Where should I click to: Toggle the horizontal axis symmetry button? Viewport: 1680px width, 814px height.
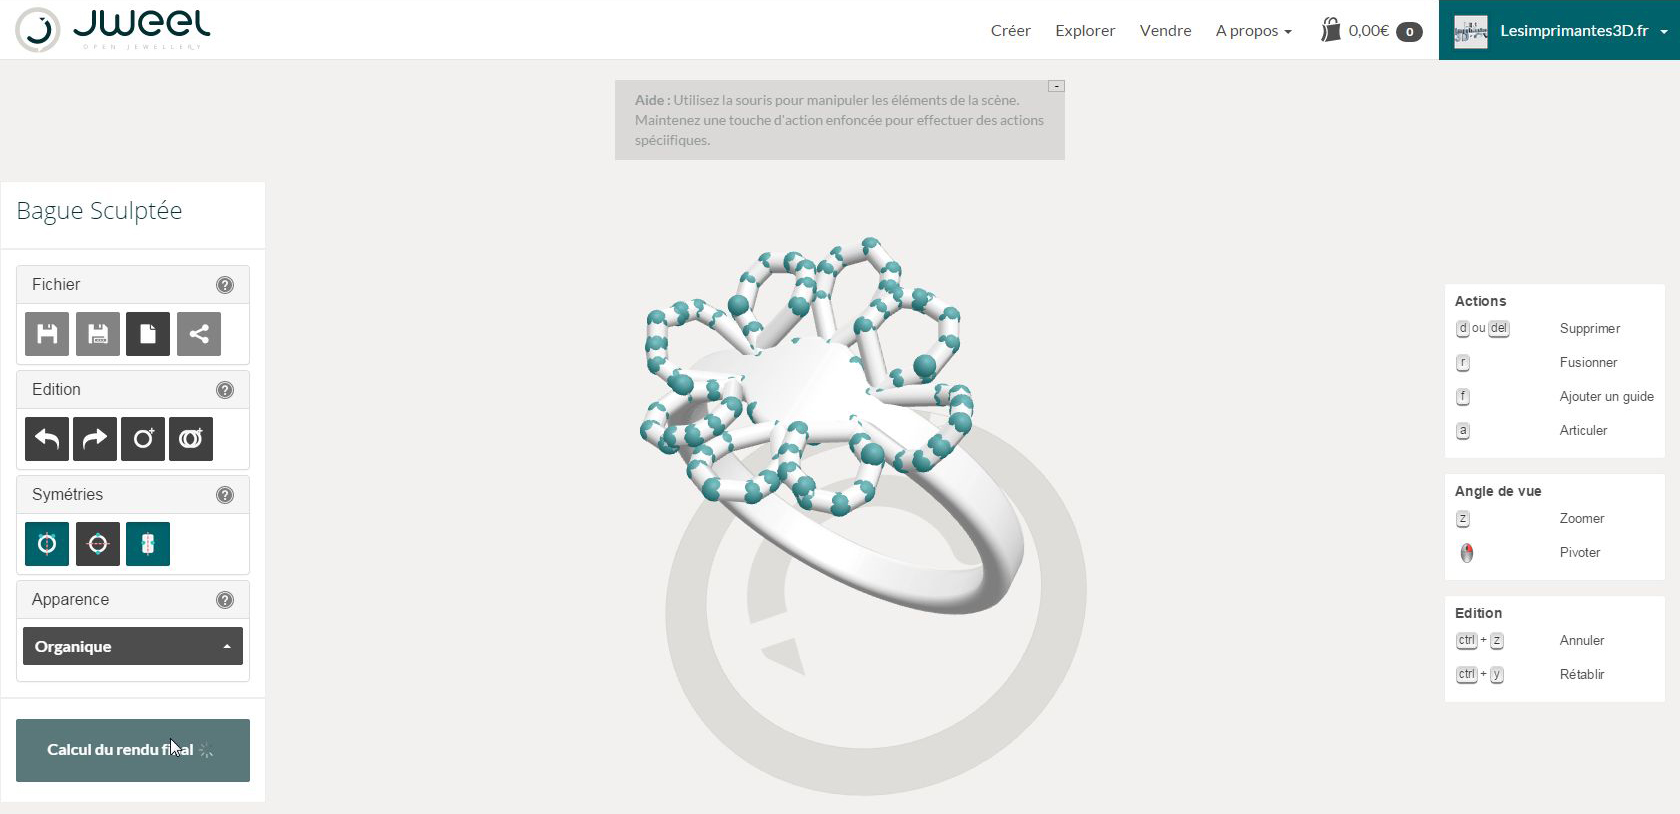[98, 544]
